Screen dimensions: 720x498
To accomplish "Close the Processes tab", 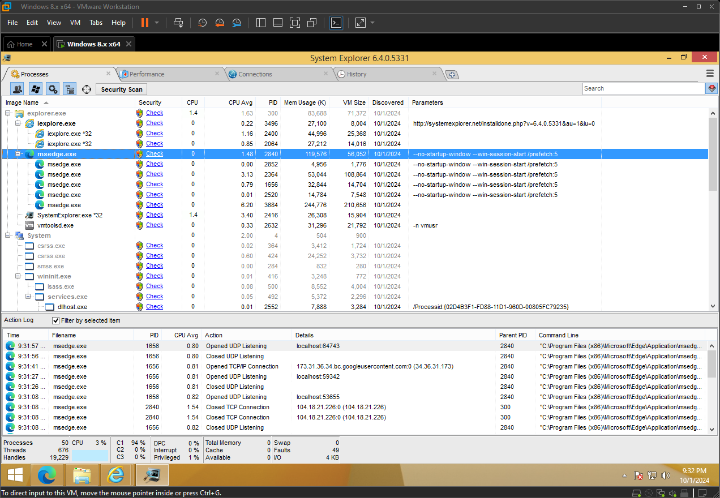I will tap(108, 73).
